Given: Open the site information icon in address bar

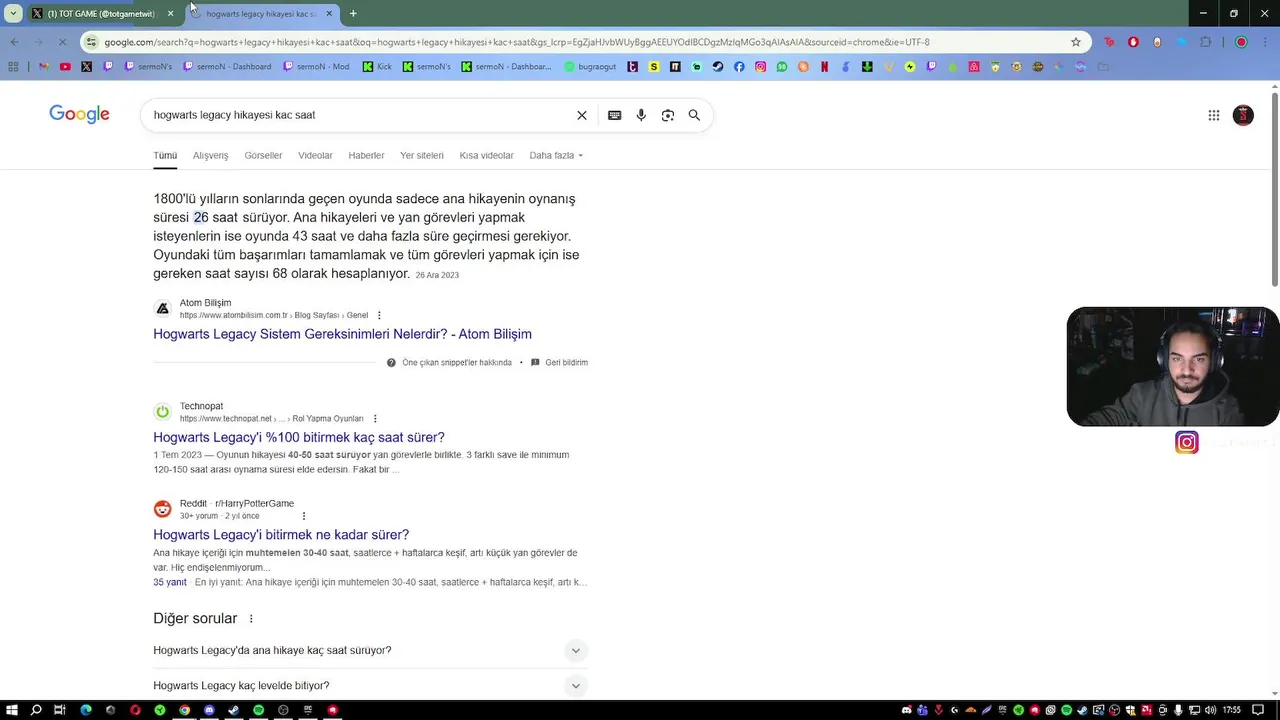Looking at the screenshot, I should click(92, 42).
